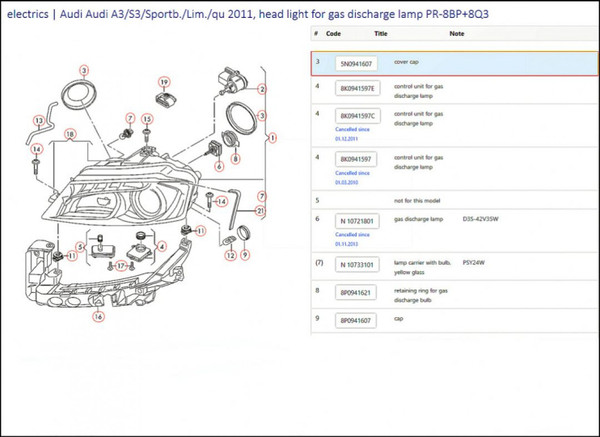Image resolution: width=600 pixels, height=437 pixels.
Task: Select callout 2 next to the bulb socket
Action: 262,89
